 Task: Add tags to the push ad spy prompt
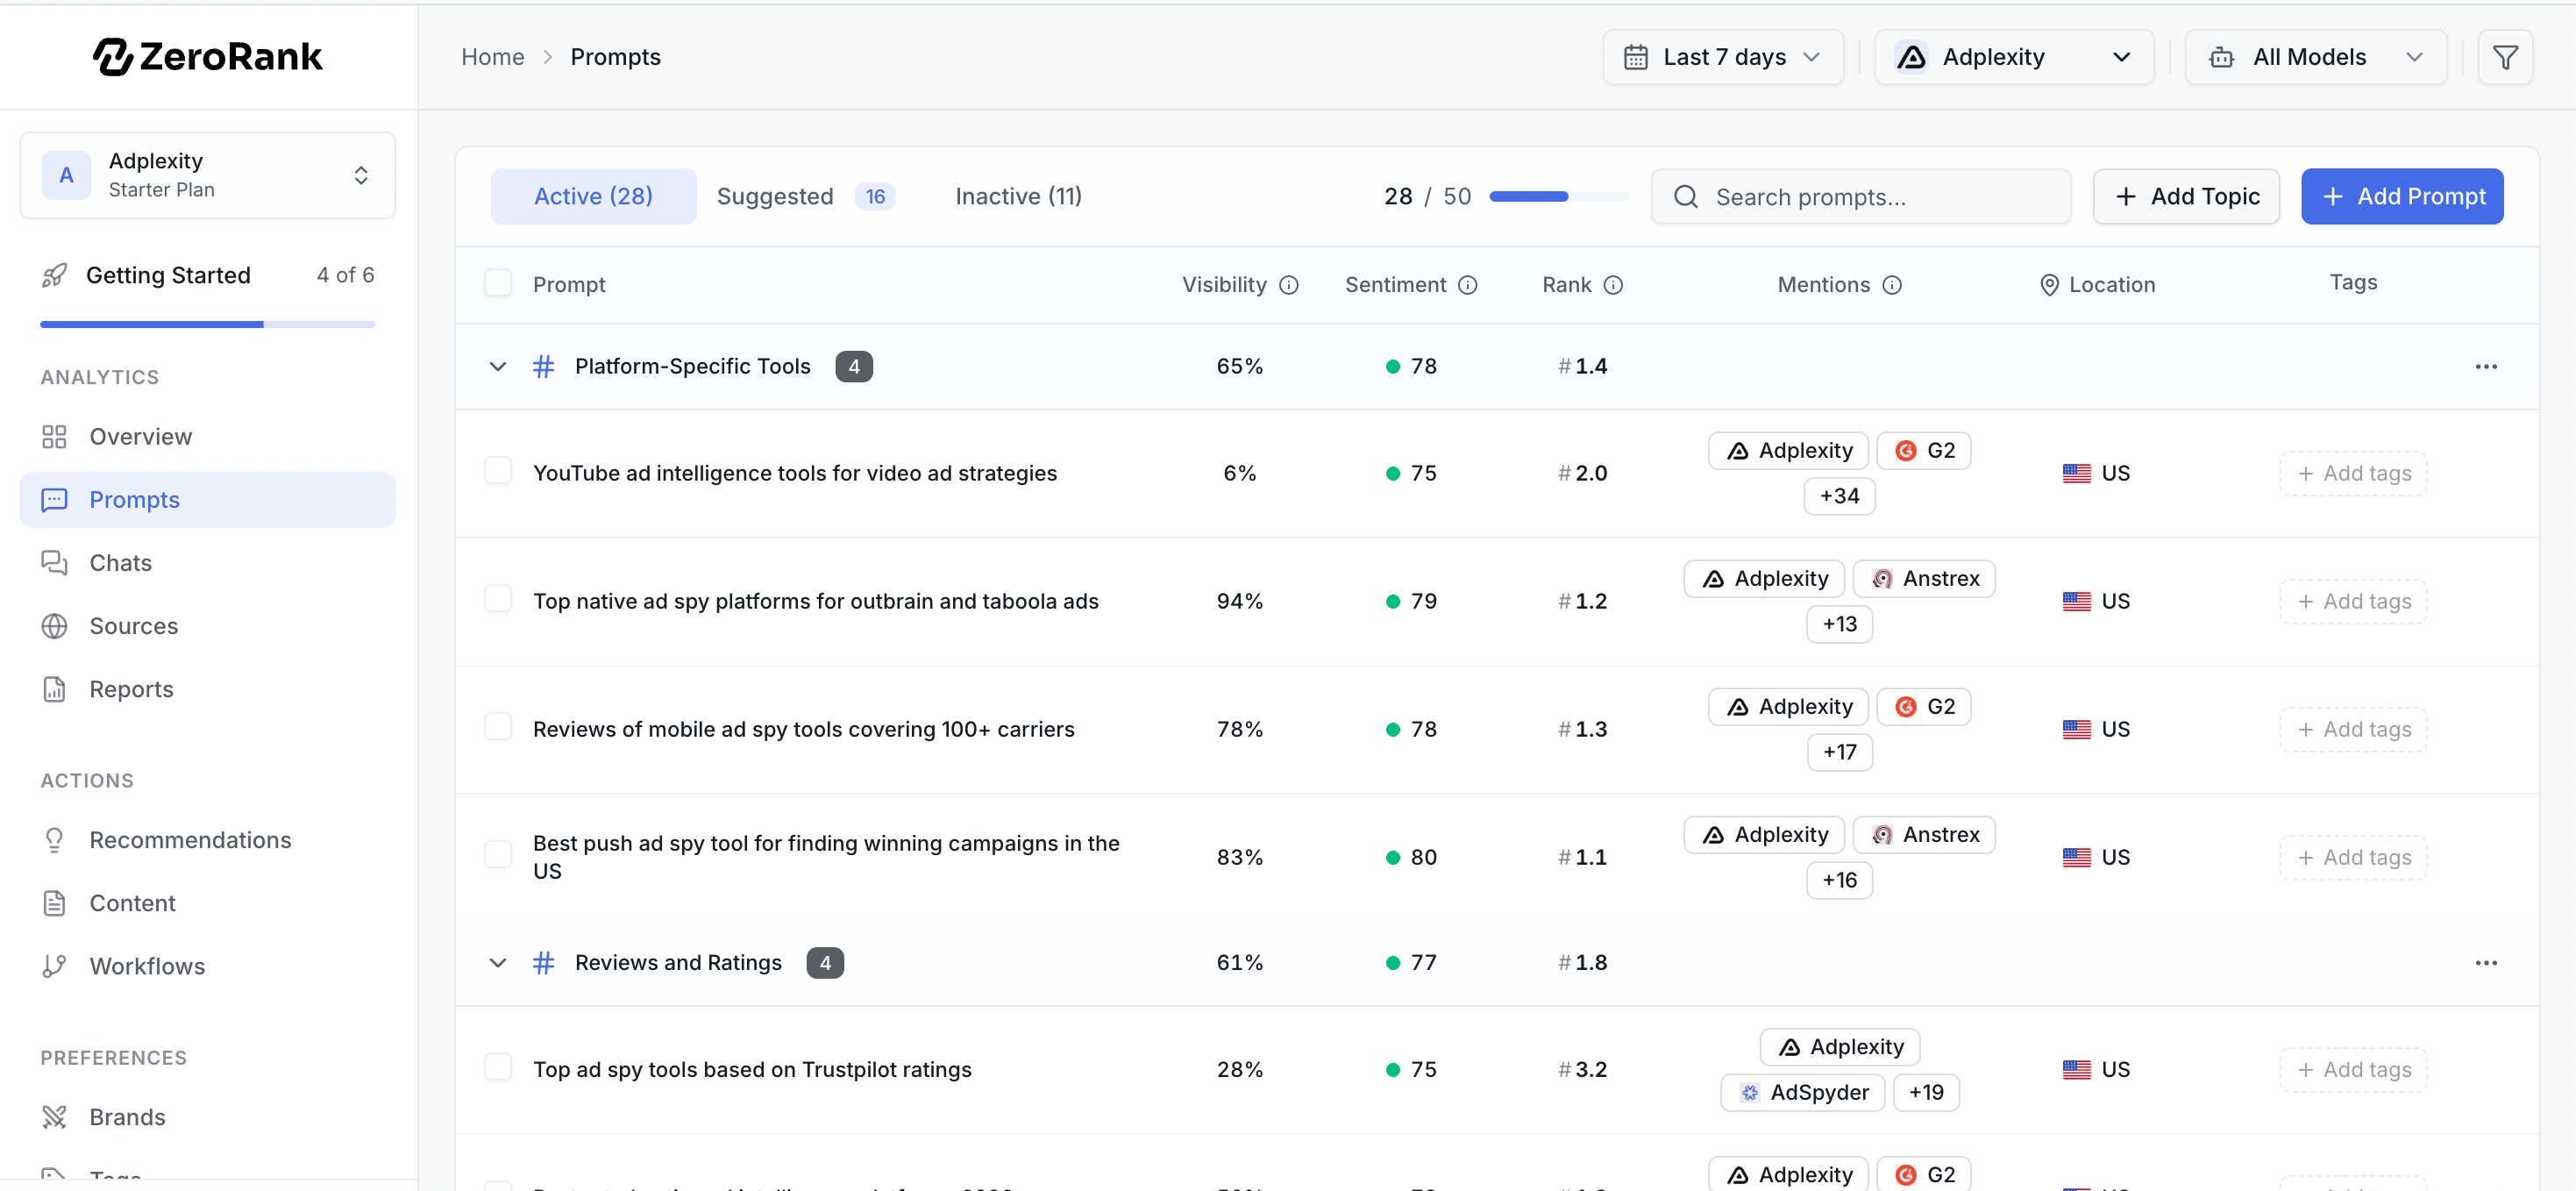coord(2353,857)
